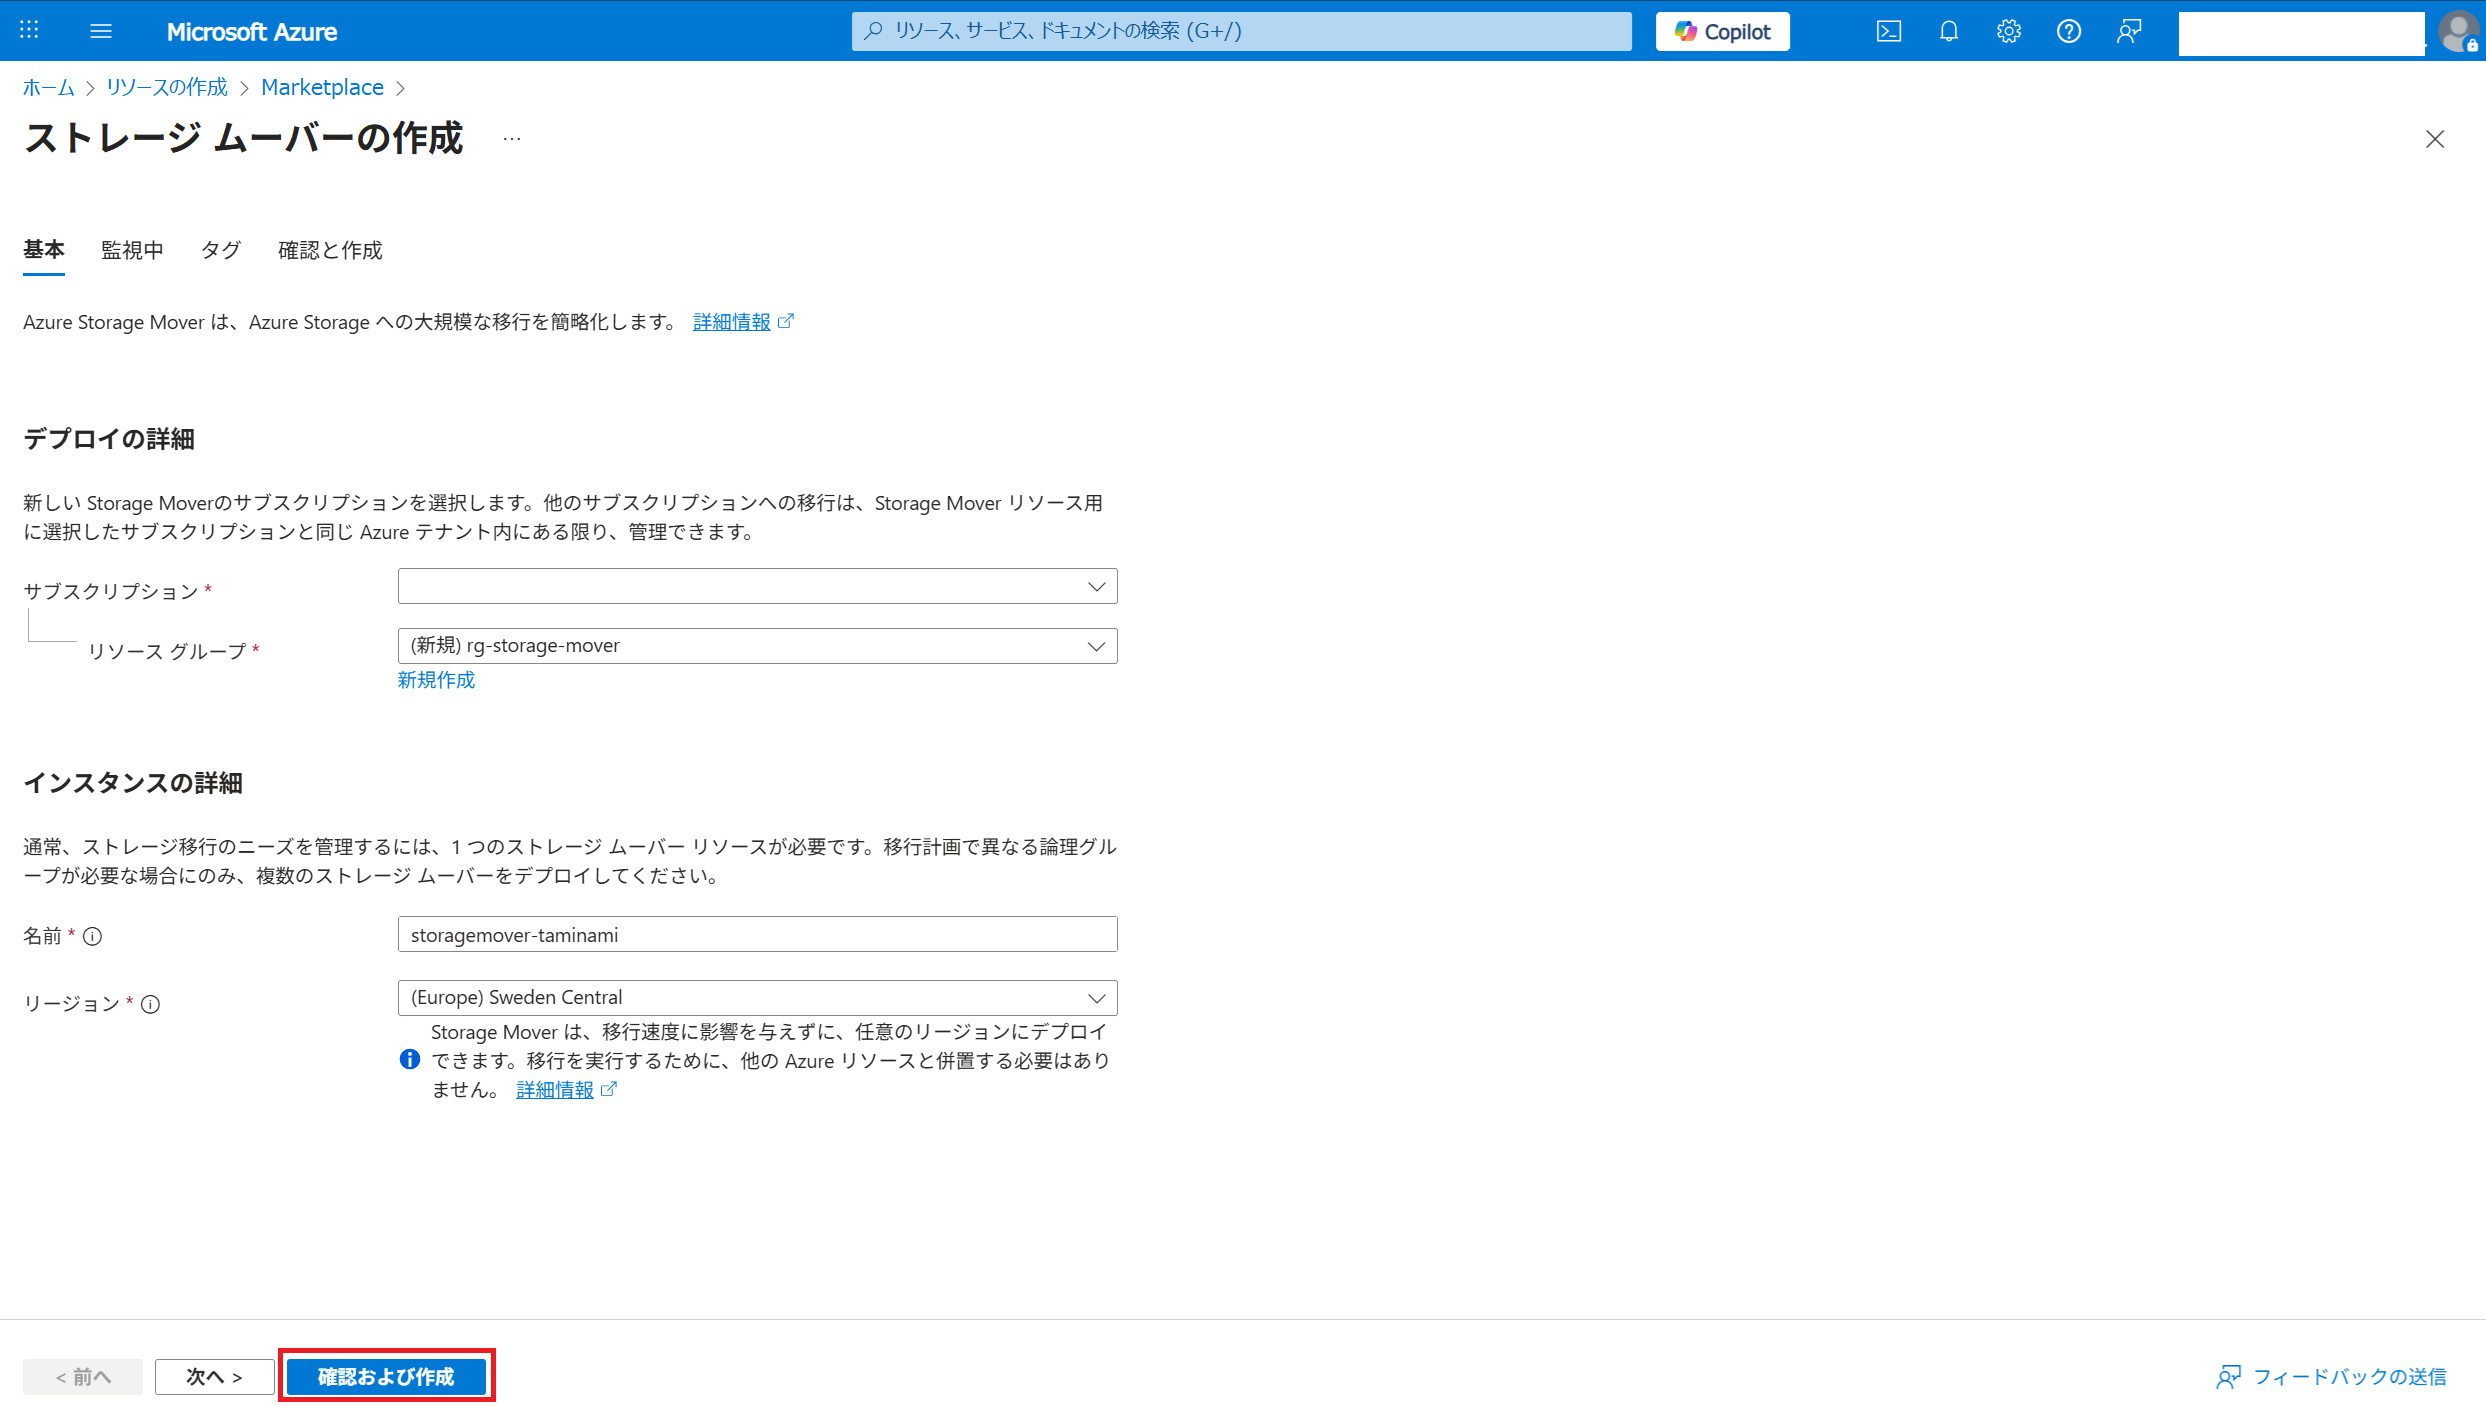This screenshot has height=1406, width=2486.
Task: Focus the resource search box
Action: [x=1241, y=31]
